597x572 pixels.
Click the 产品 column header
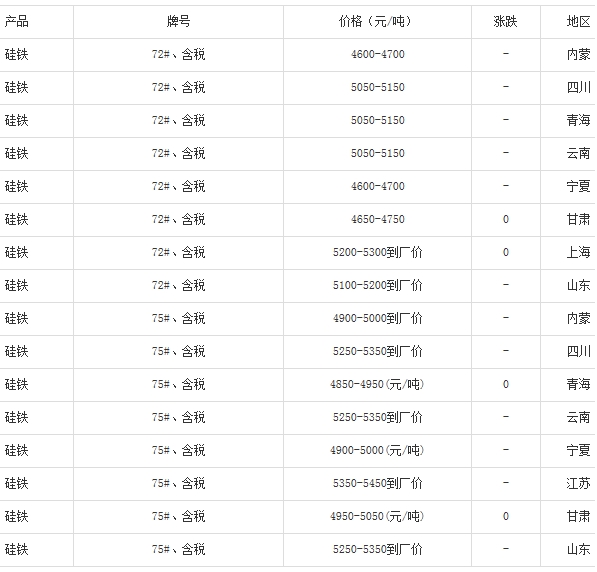[16, 22]
